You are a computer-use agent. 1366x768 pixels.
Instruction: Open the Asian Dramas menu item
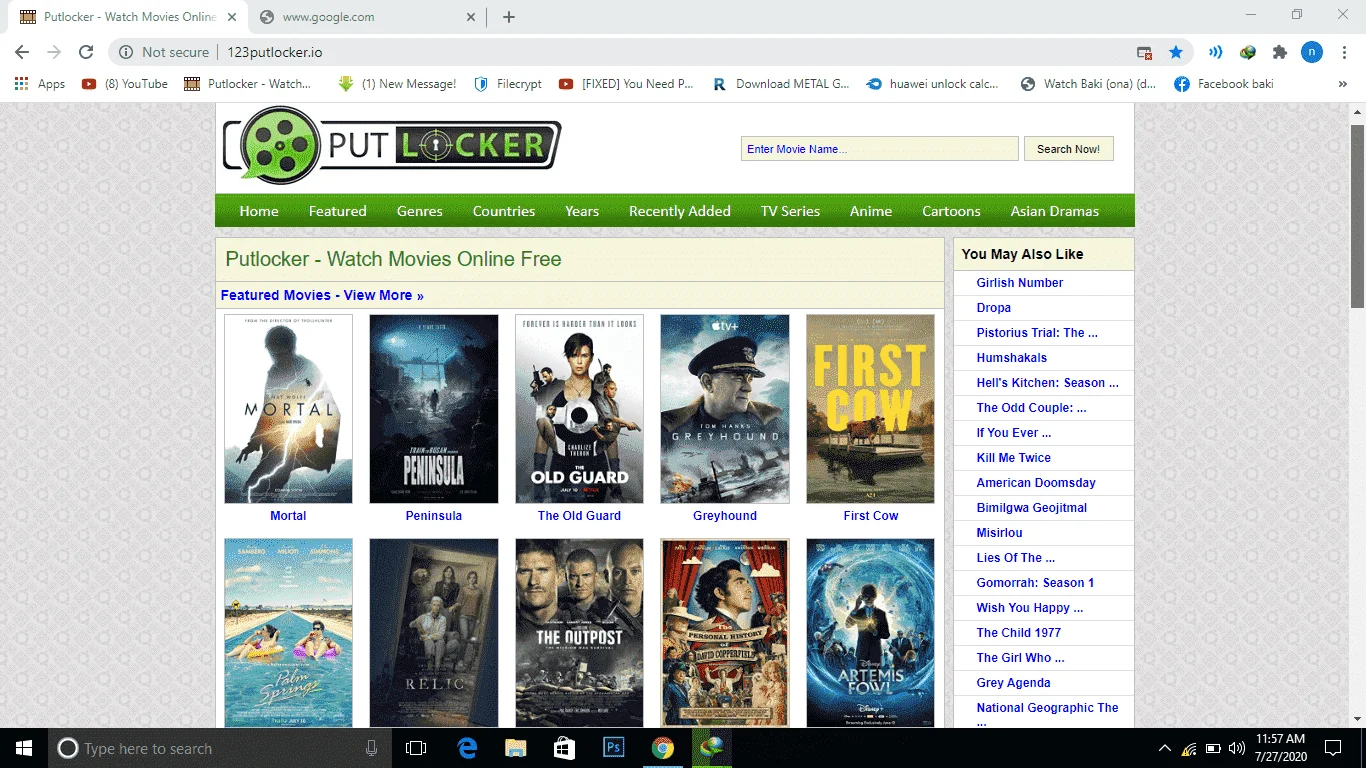[x=1055, y=211]
